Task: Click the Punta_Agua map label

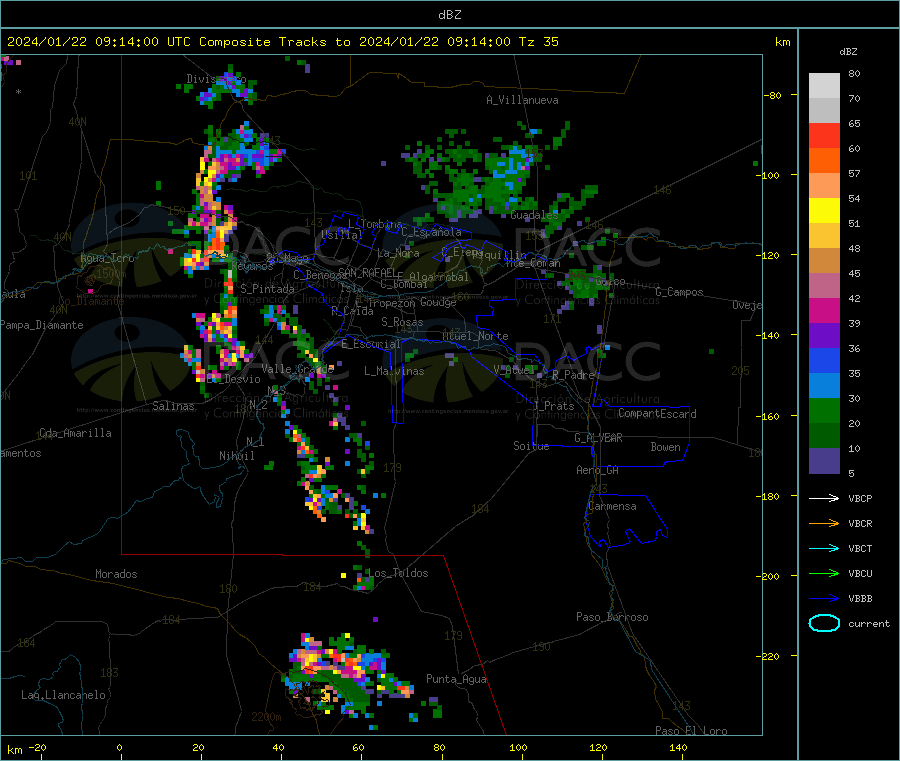Action: (456, 679)
